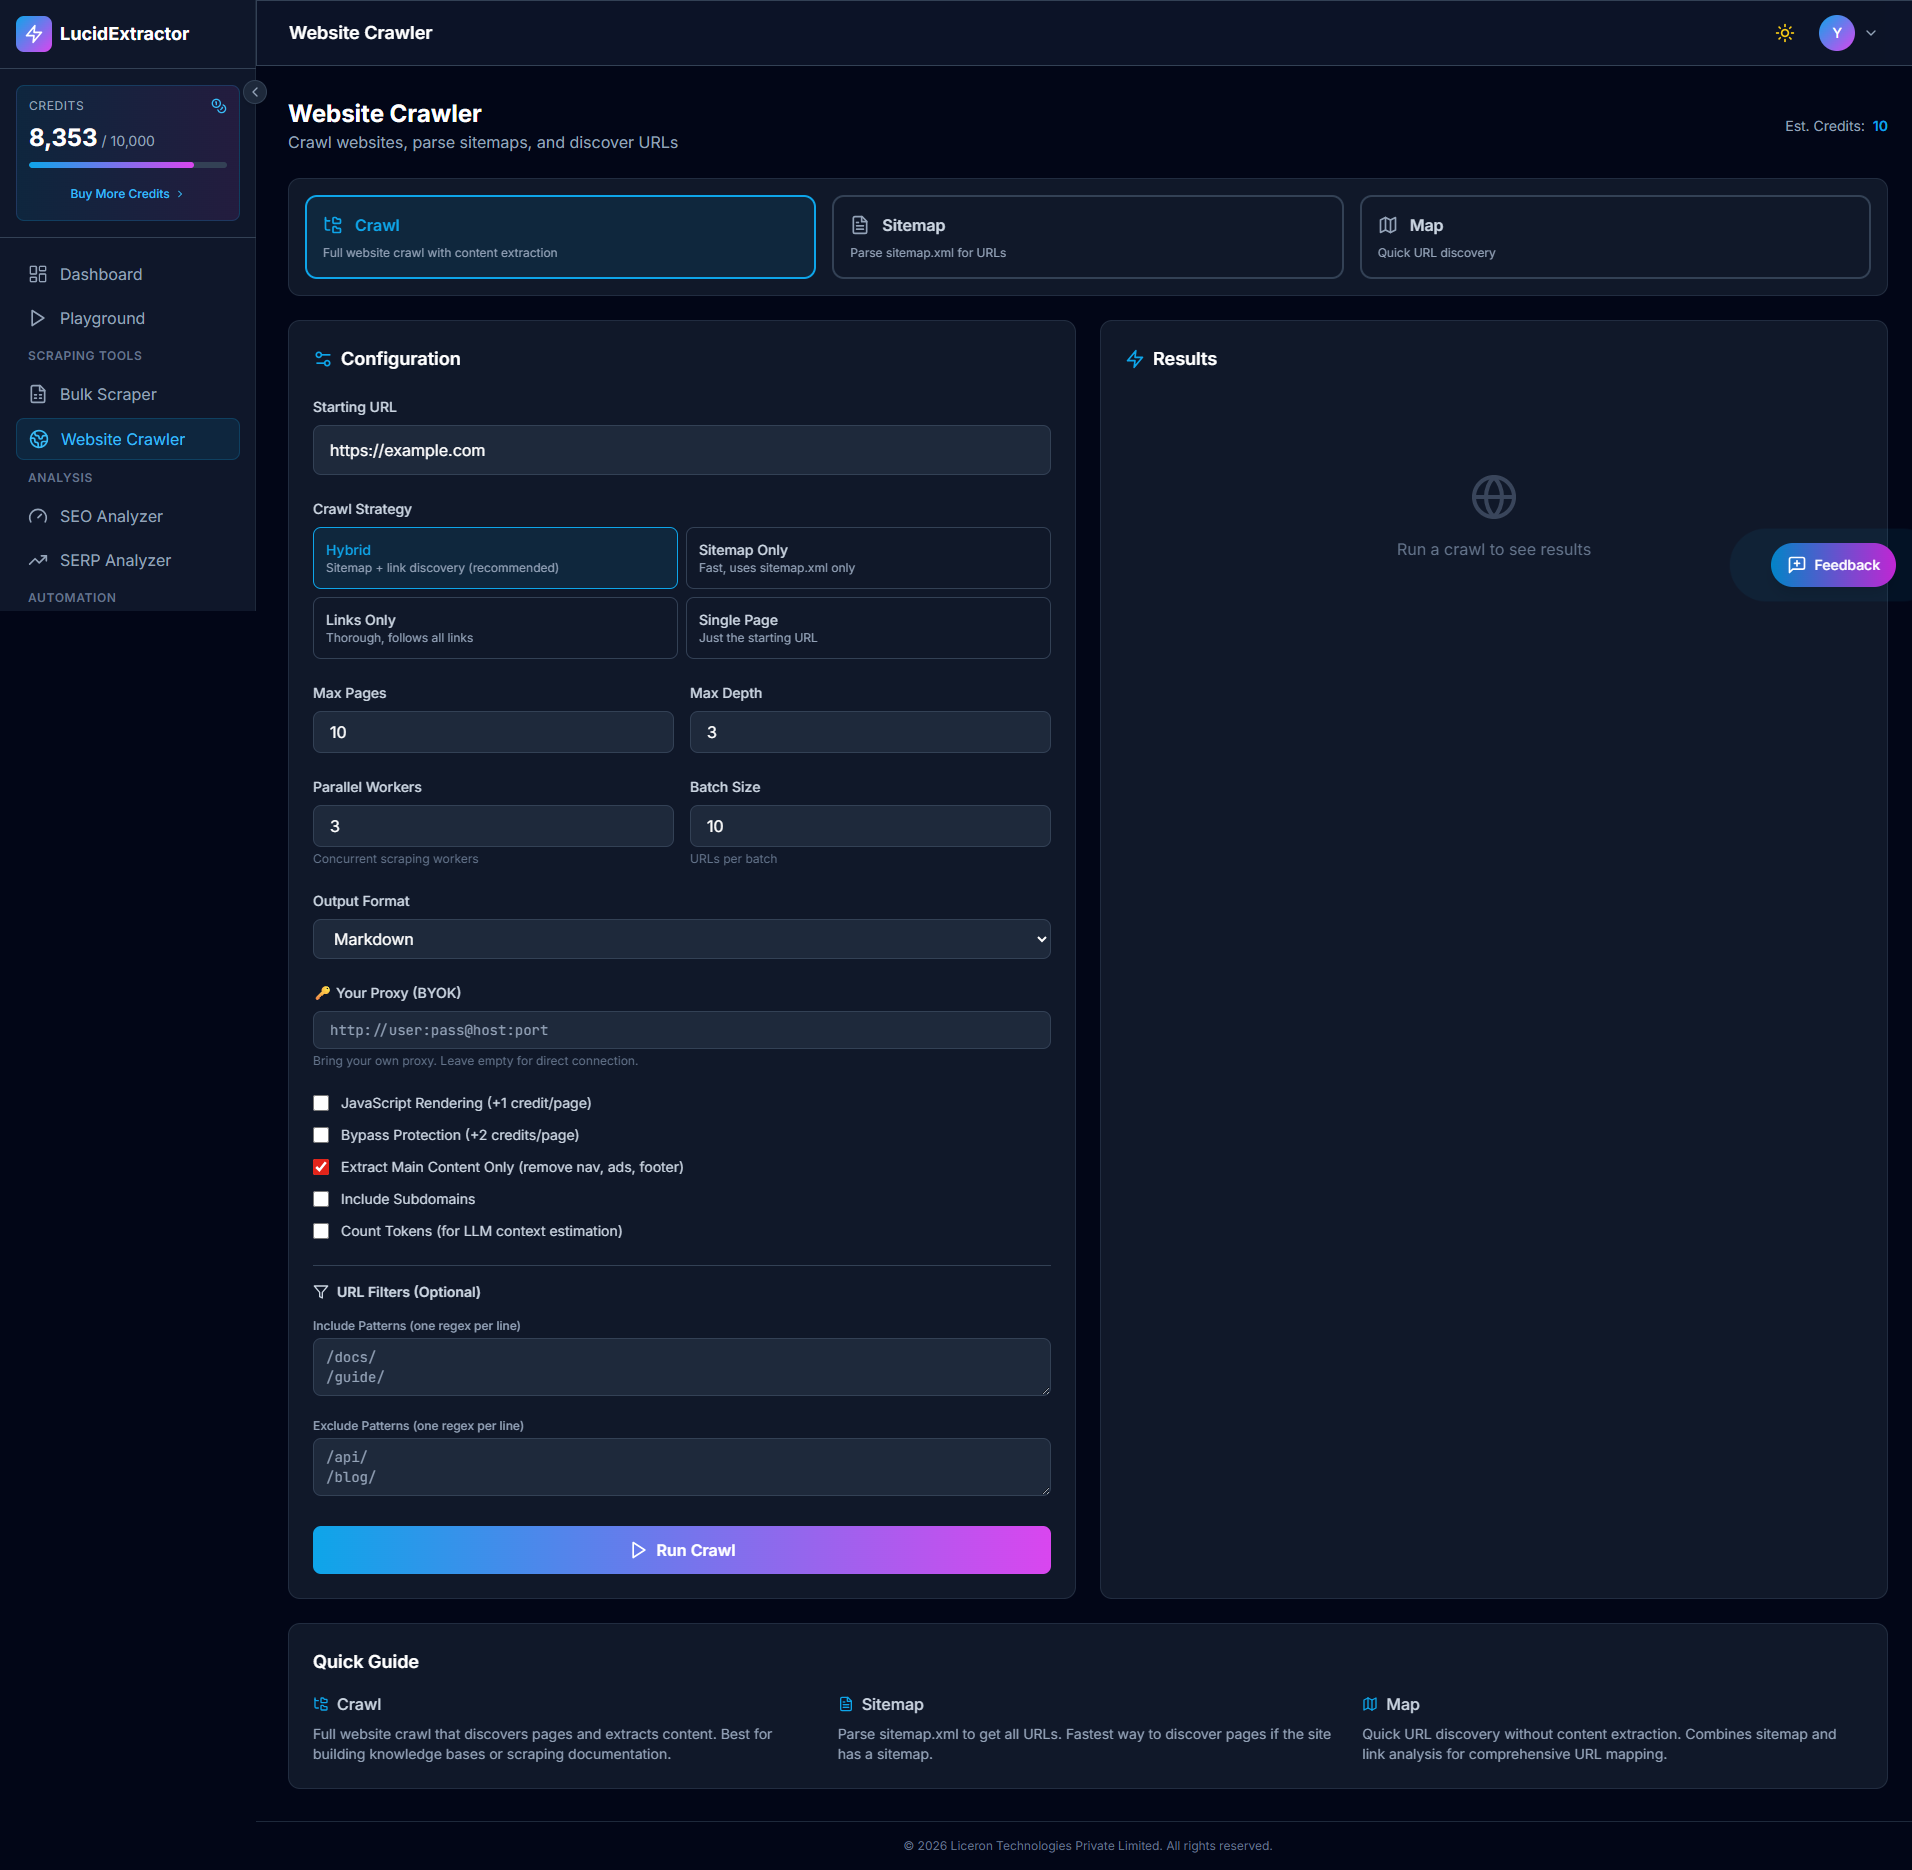The image size is (1912, 1870).
Task: Uncheck Extract Main Content Only
Action: click(x=321, y=1167)
